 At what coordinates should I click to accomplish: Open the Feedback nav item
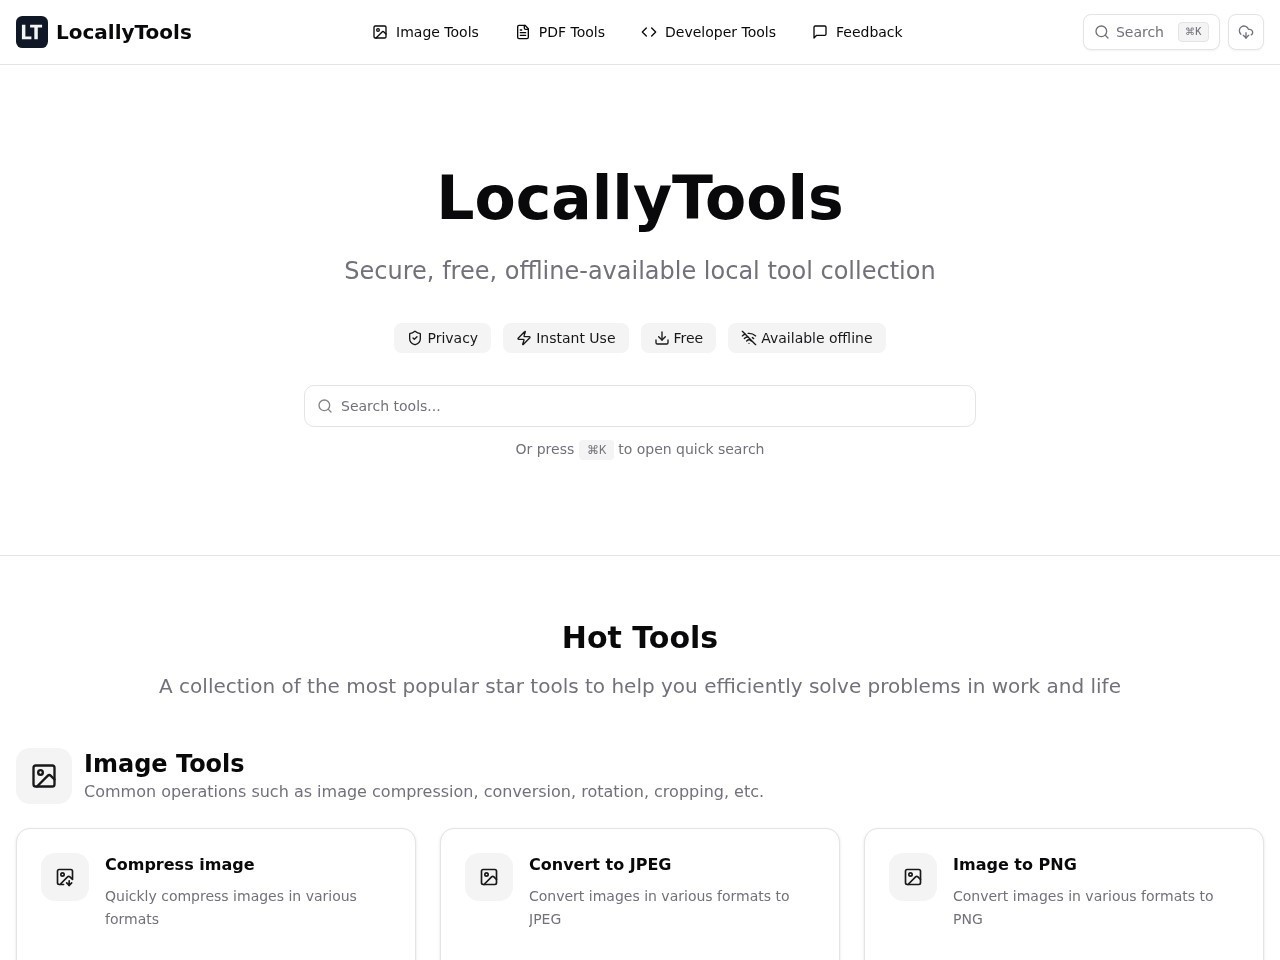tap(857, 32)
